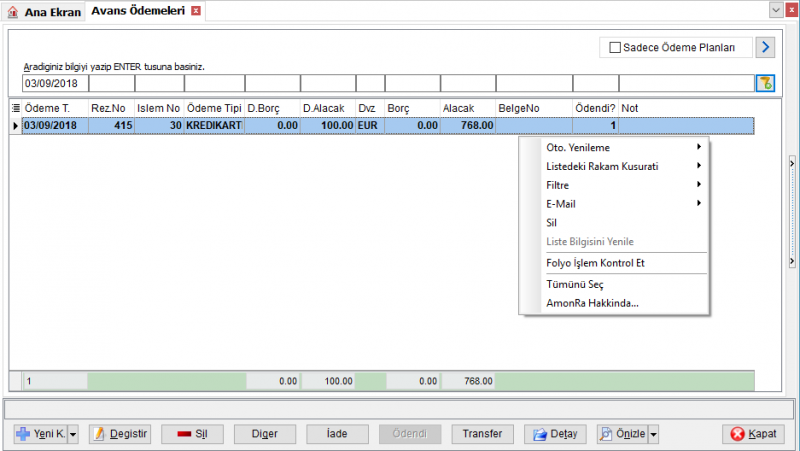Viewport: 800px width, 451px height.
Task: Click Yeni K. plus icon button
Action: click(40, 434)
